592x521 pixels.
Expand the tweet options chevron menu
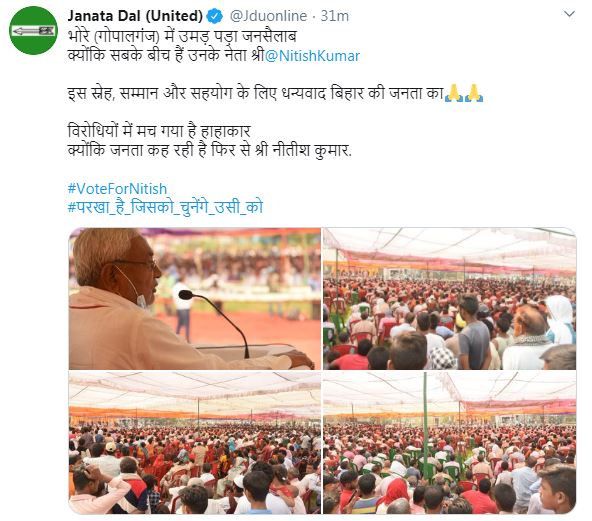tap(569, 14)
